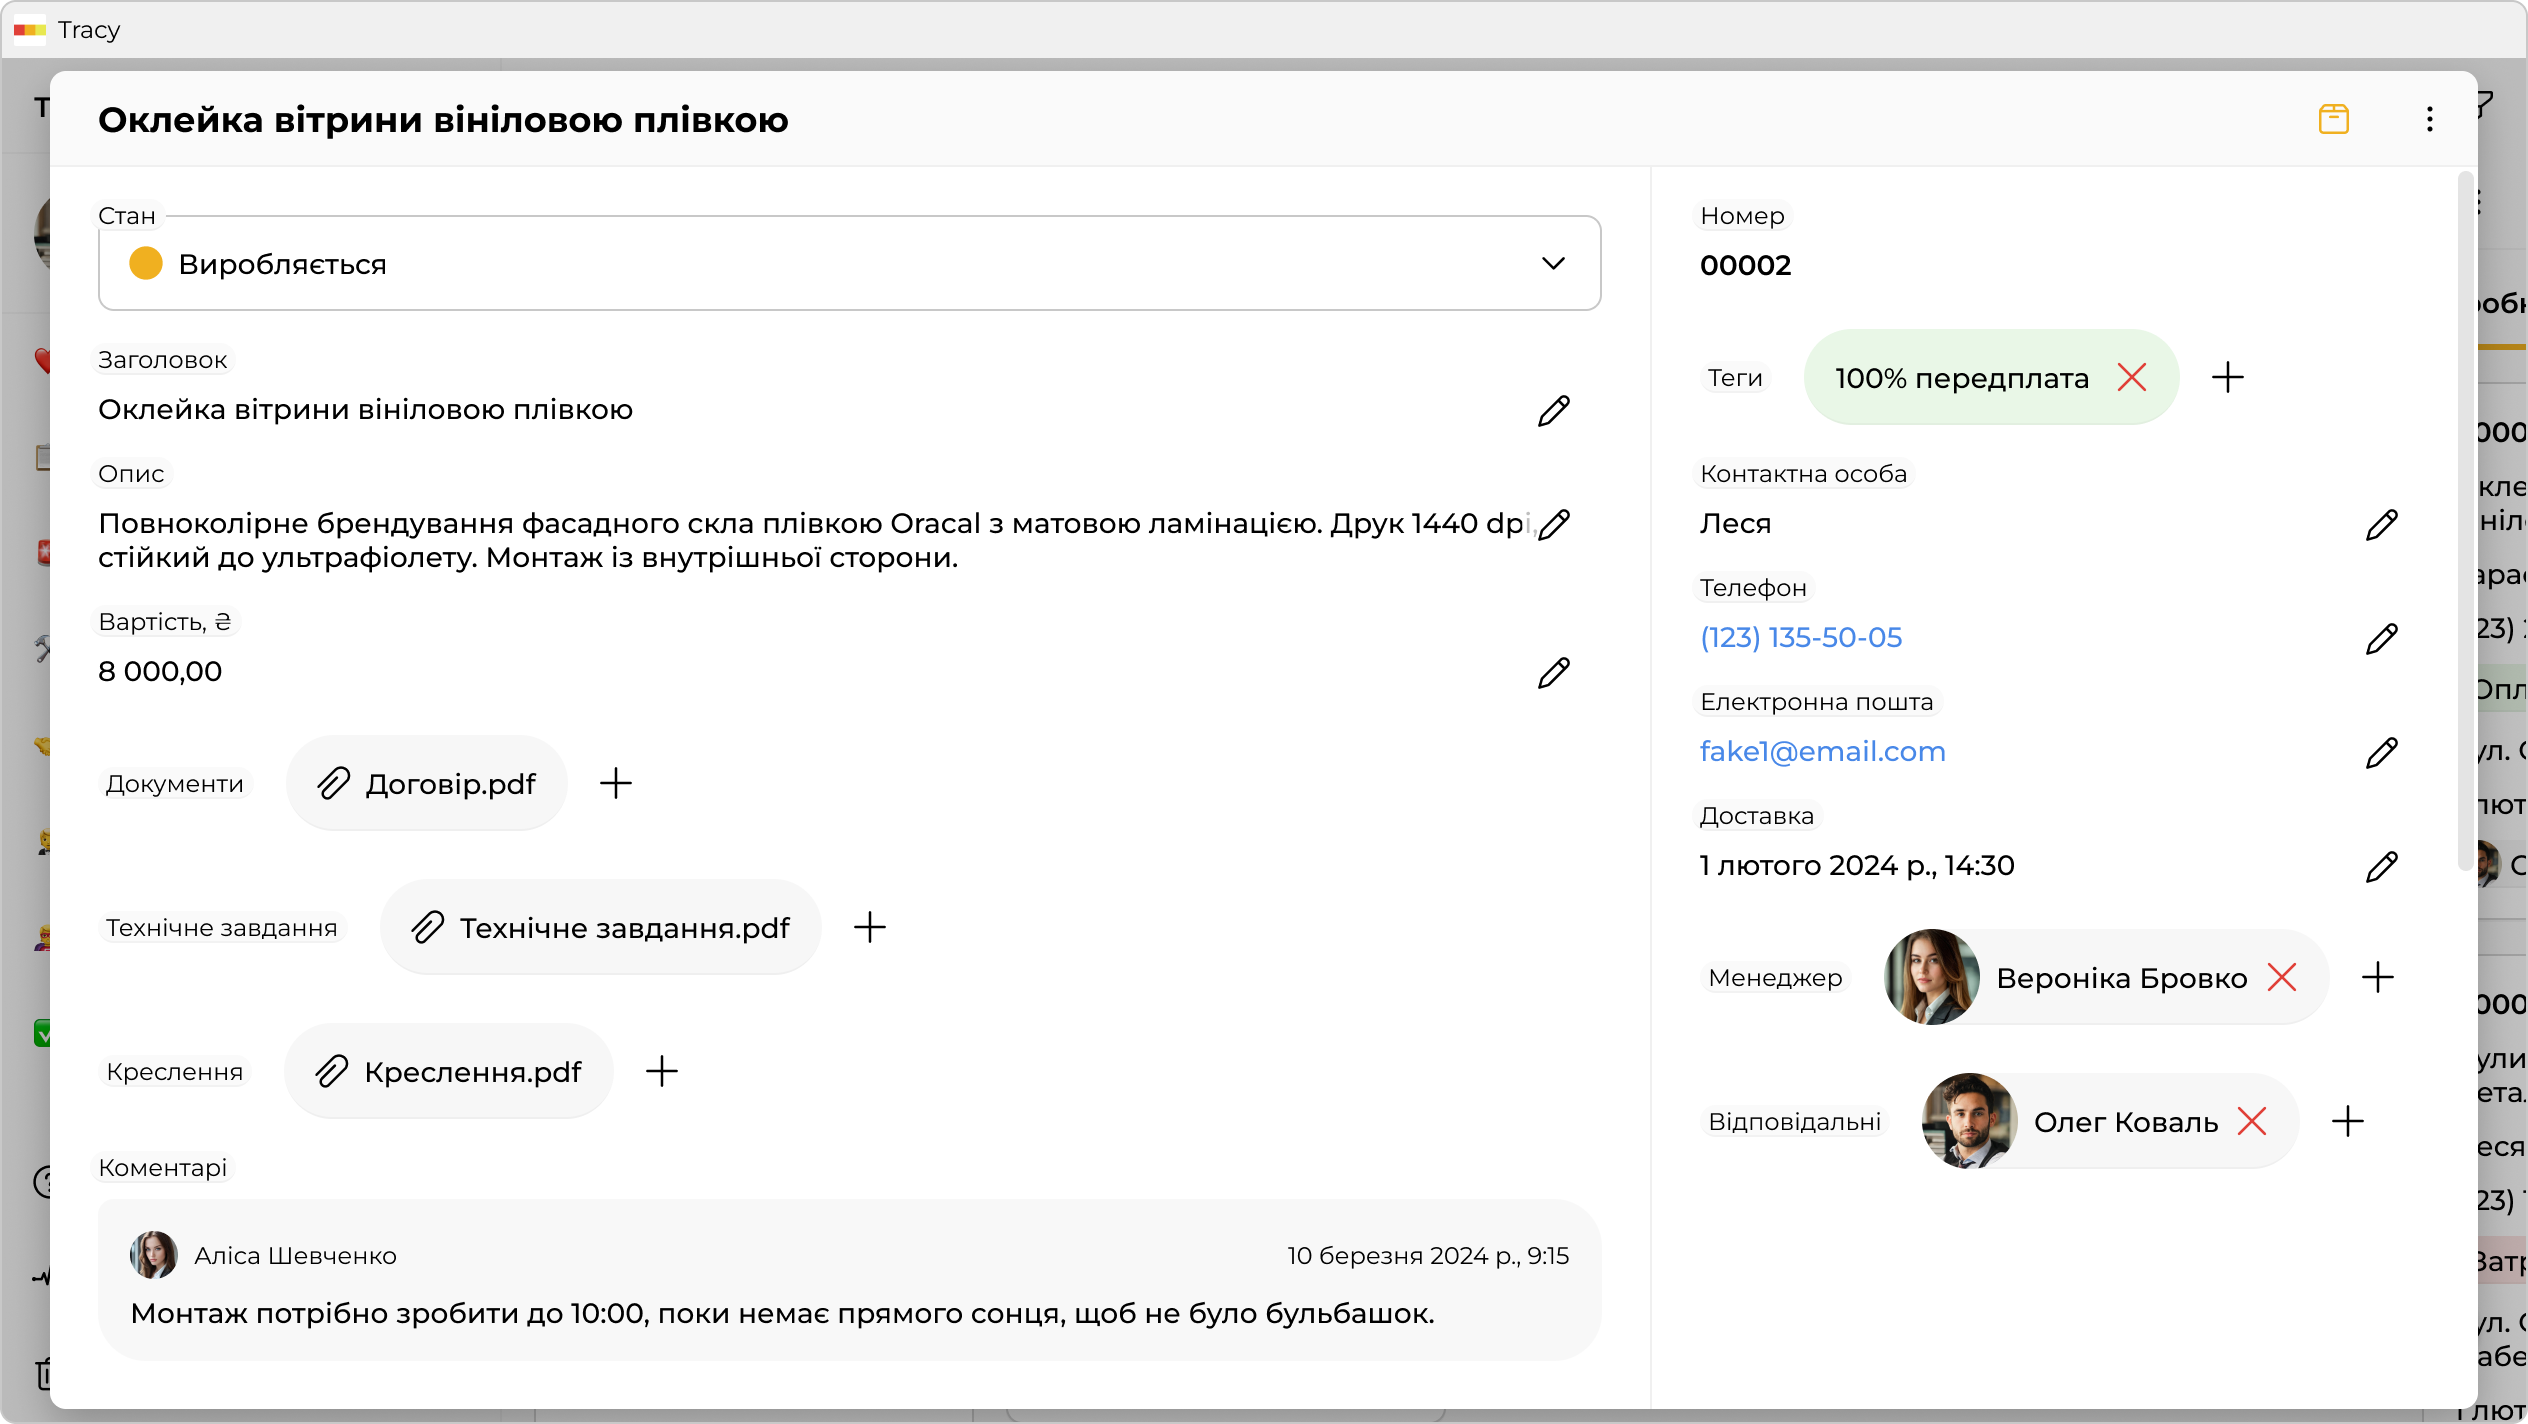Expand the Стан status dropdown
This screenshot has width=2528, height=1424.
tap(1552, 264)
